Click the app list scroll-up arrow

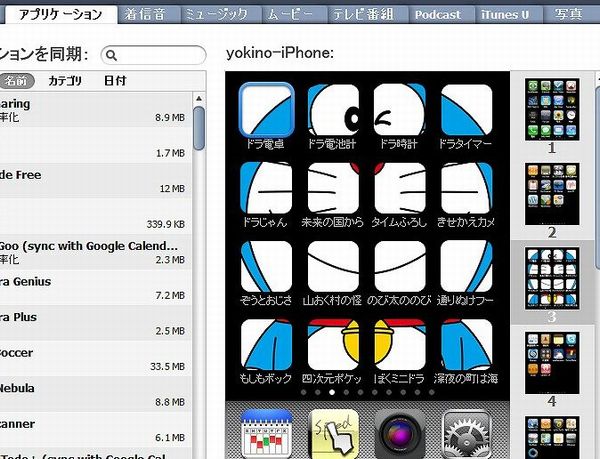(199, 99)
